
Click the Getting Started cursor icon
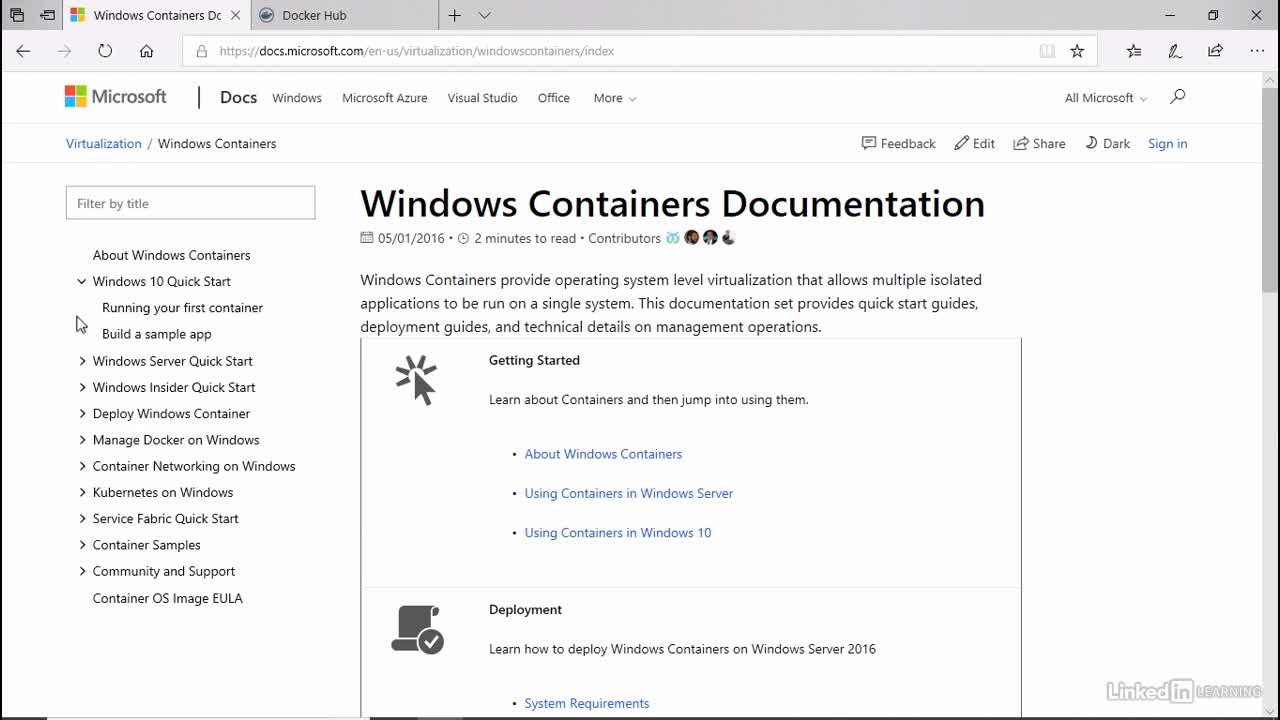coord(416,380)
